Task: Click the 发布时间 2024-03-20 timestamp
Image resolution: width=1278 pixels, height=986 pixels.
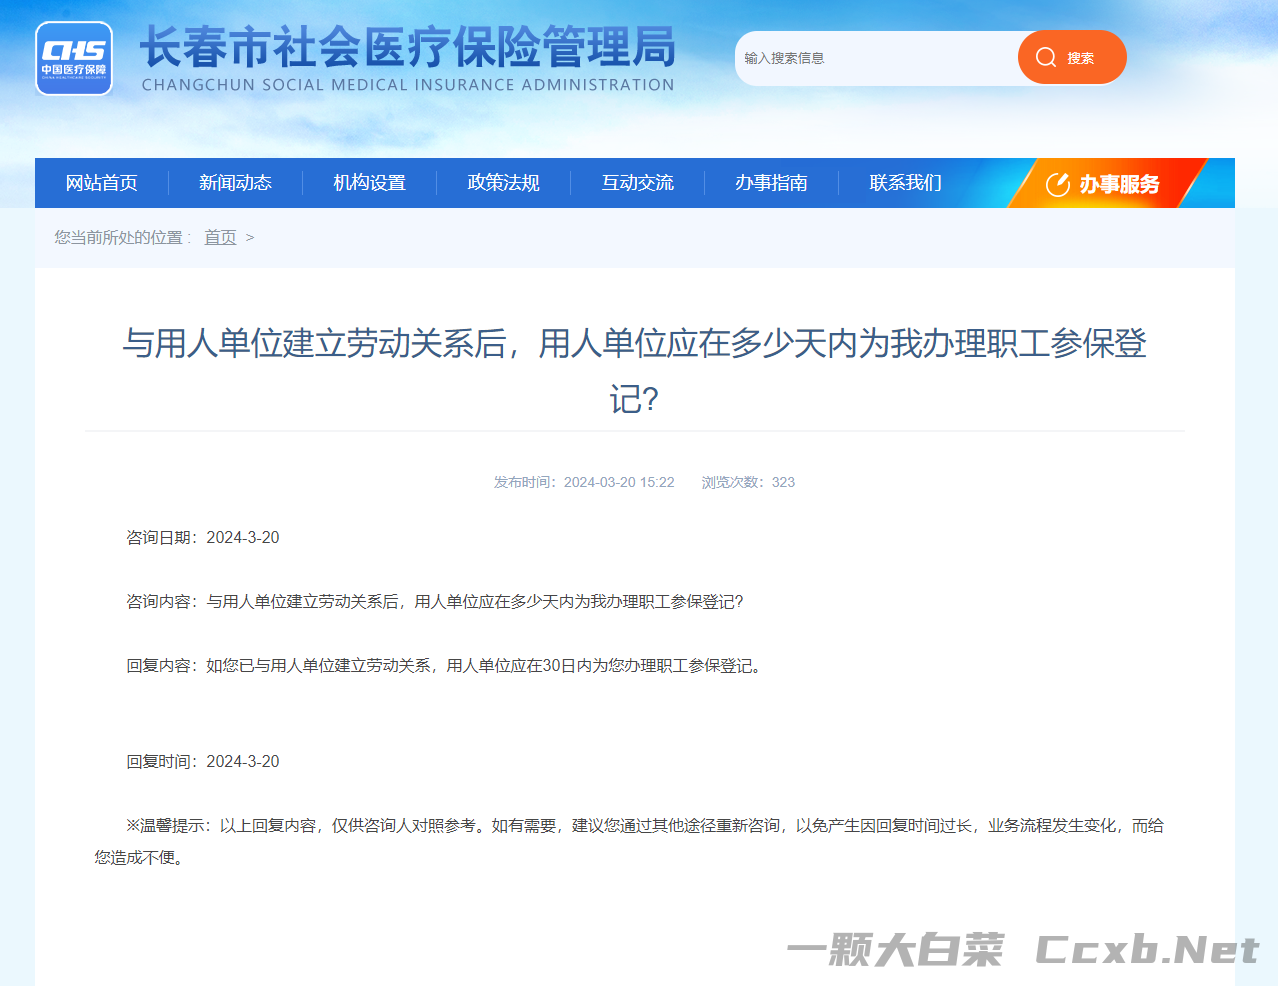Action: pos(584,482)
